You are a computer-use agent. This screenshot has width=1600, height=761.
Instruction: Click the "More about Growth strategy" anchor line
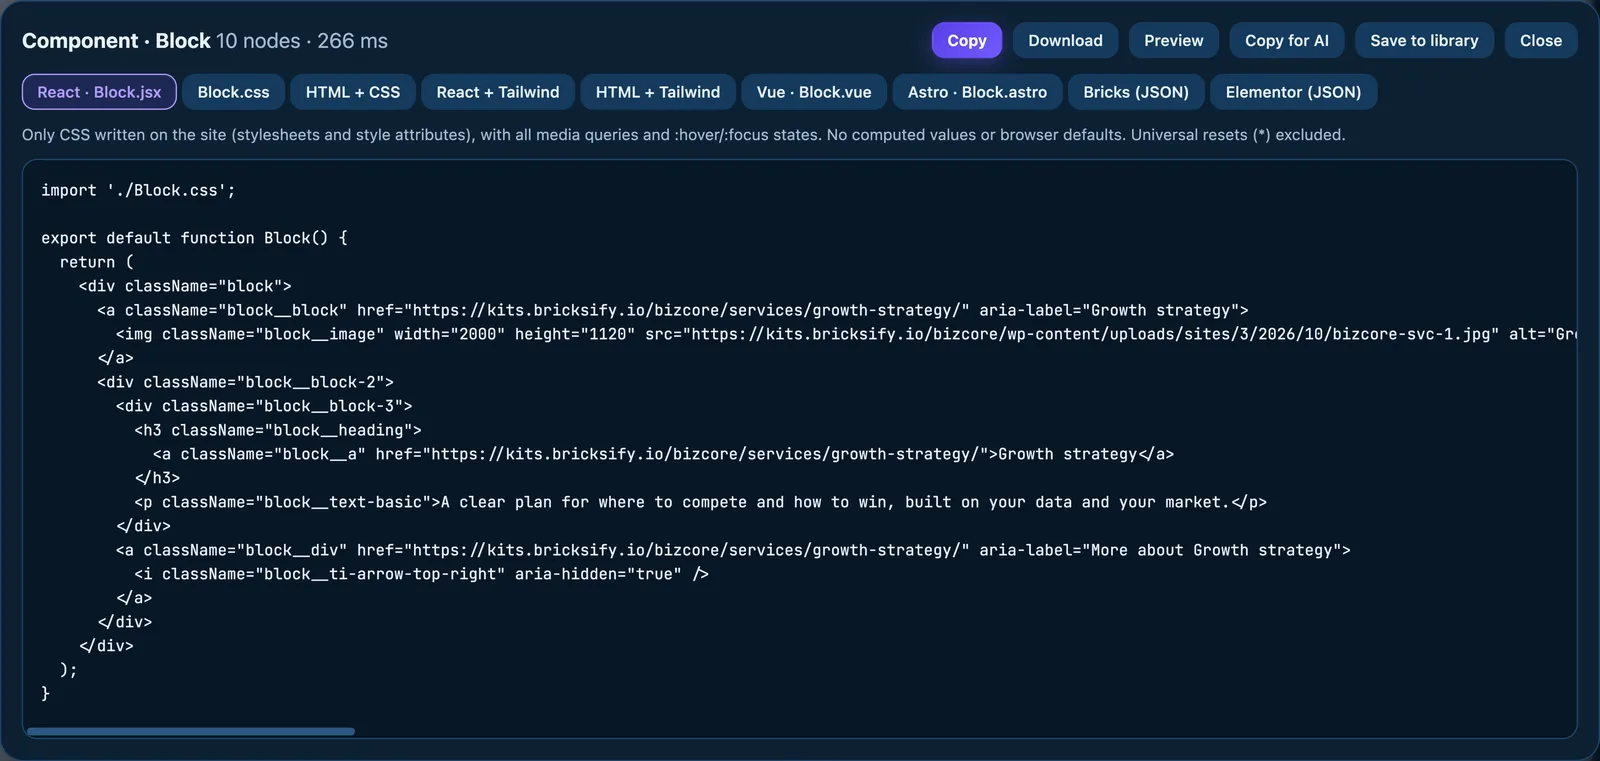(733, 550)
